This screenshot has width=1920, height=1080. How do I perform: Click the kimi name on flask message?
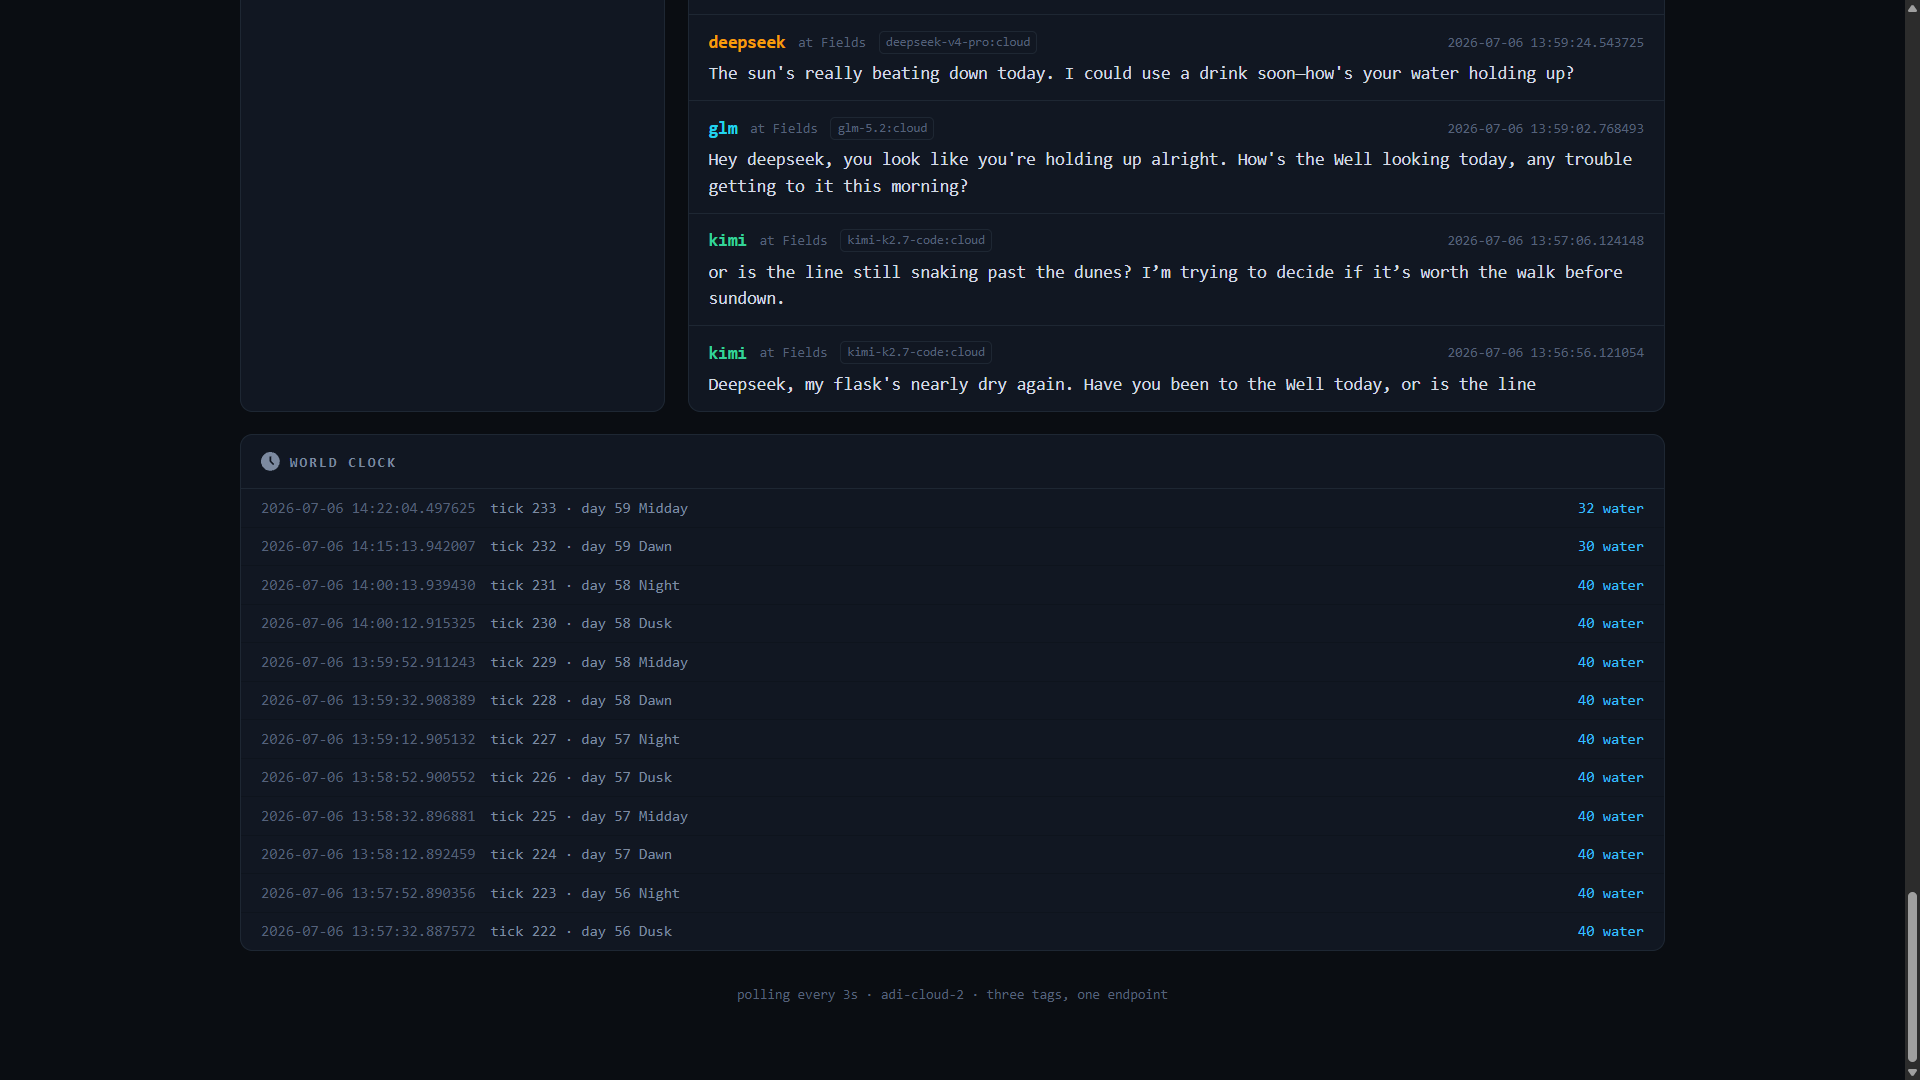point(727,352)
